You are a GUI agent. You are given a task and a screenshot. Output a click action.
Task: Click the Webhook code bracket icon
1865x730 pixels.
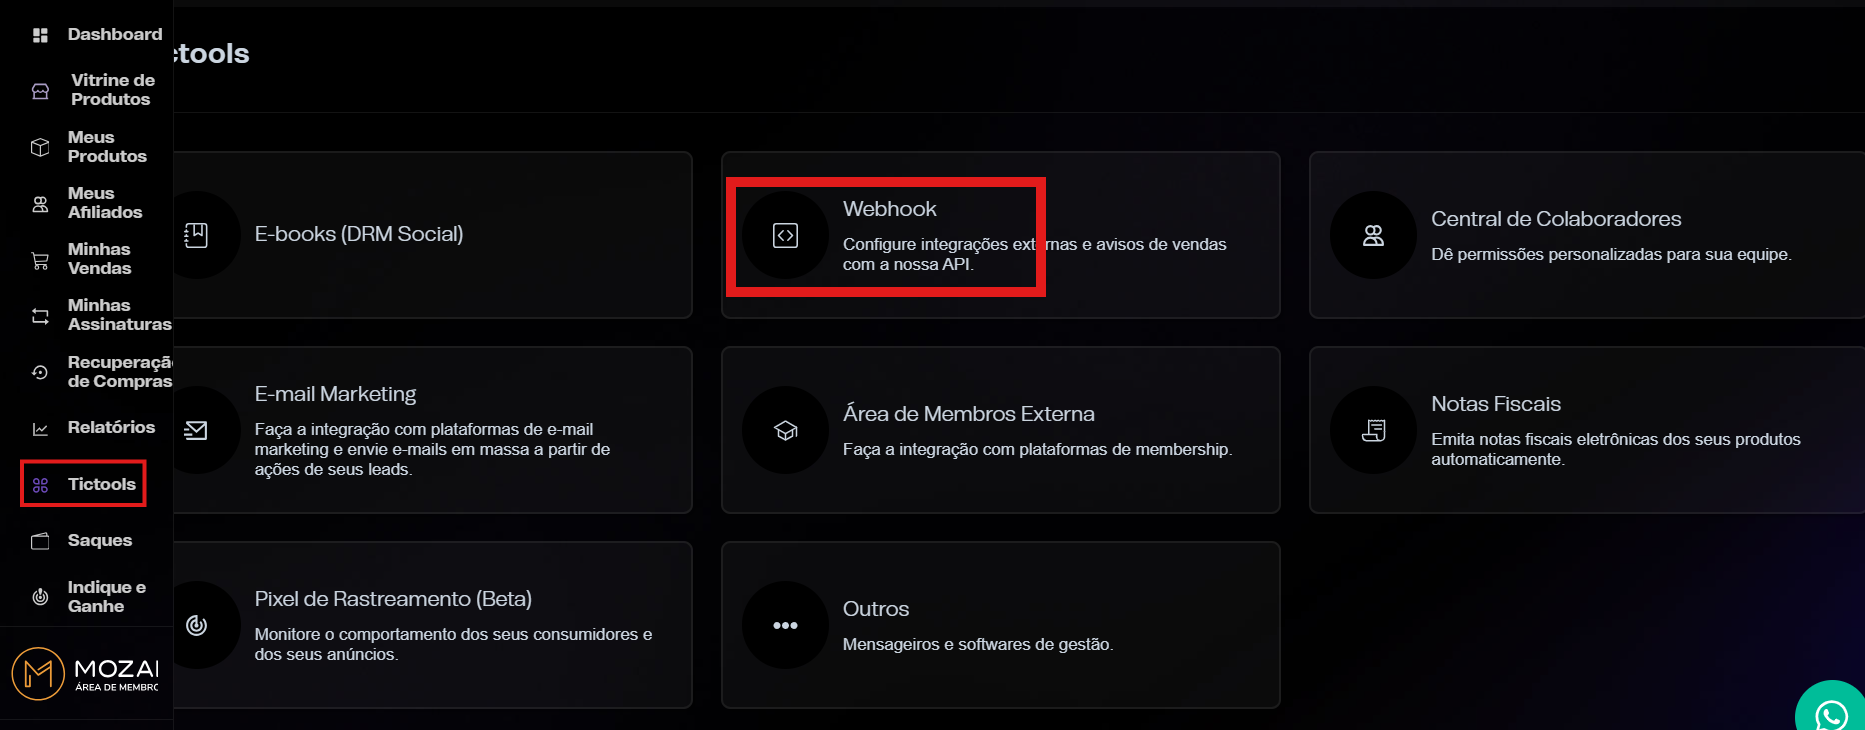coord(786,235)
